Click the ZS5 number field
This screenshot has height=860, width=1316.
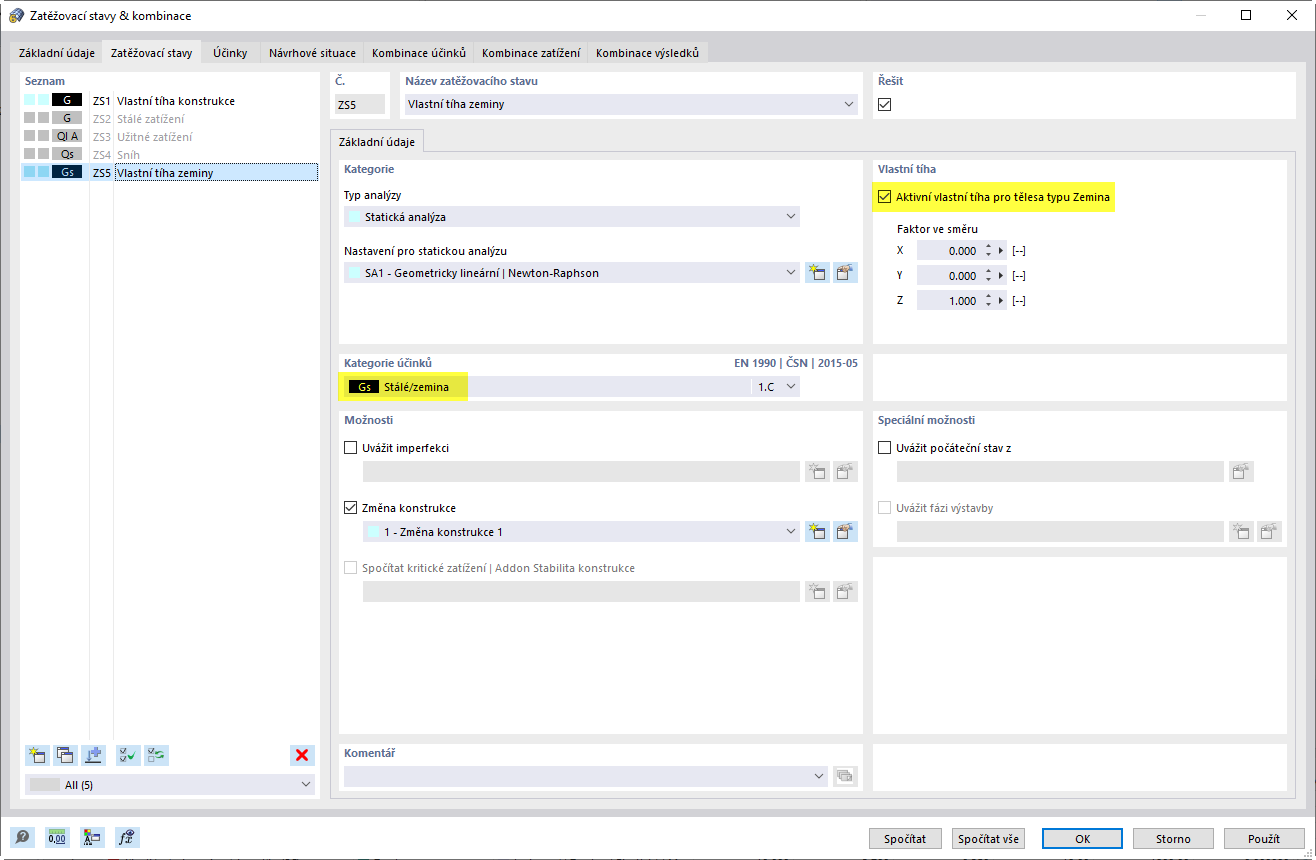pyautogui.click(x=360, y=104)
